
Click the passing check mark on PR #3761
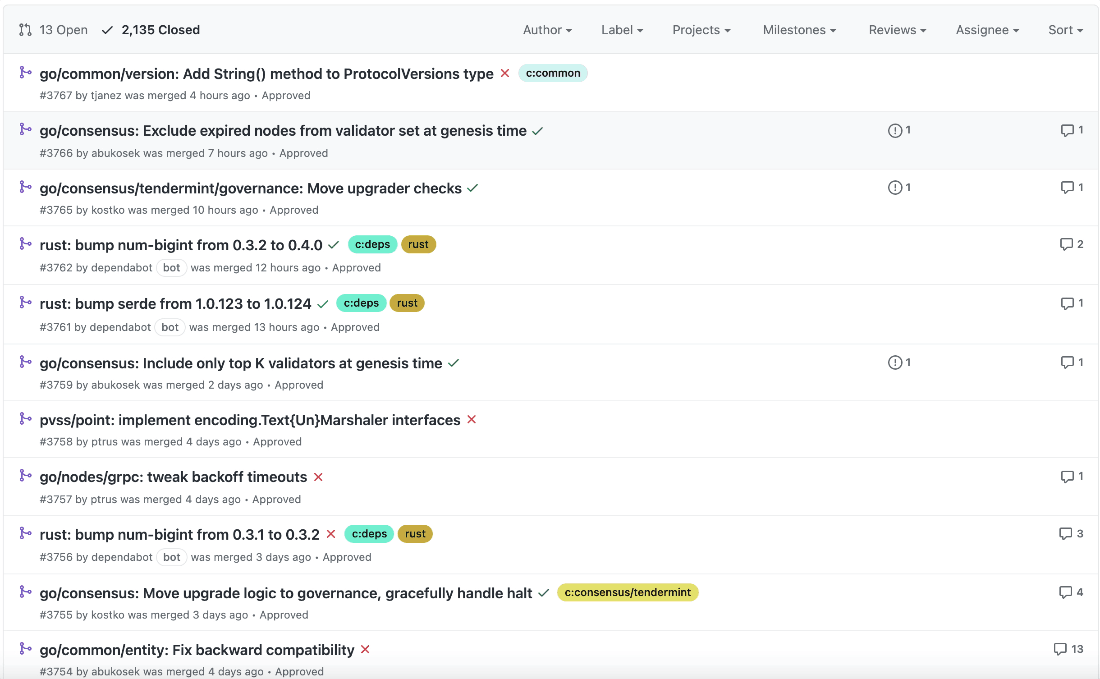pyautogui.click(x=322, y=304)
